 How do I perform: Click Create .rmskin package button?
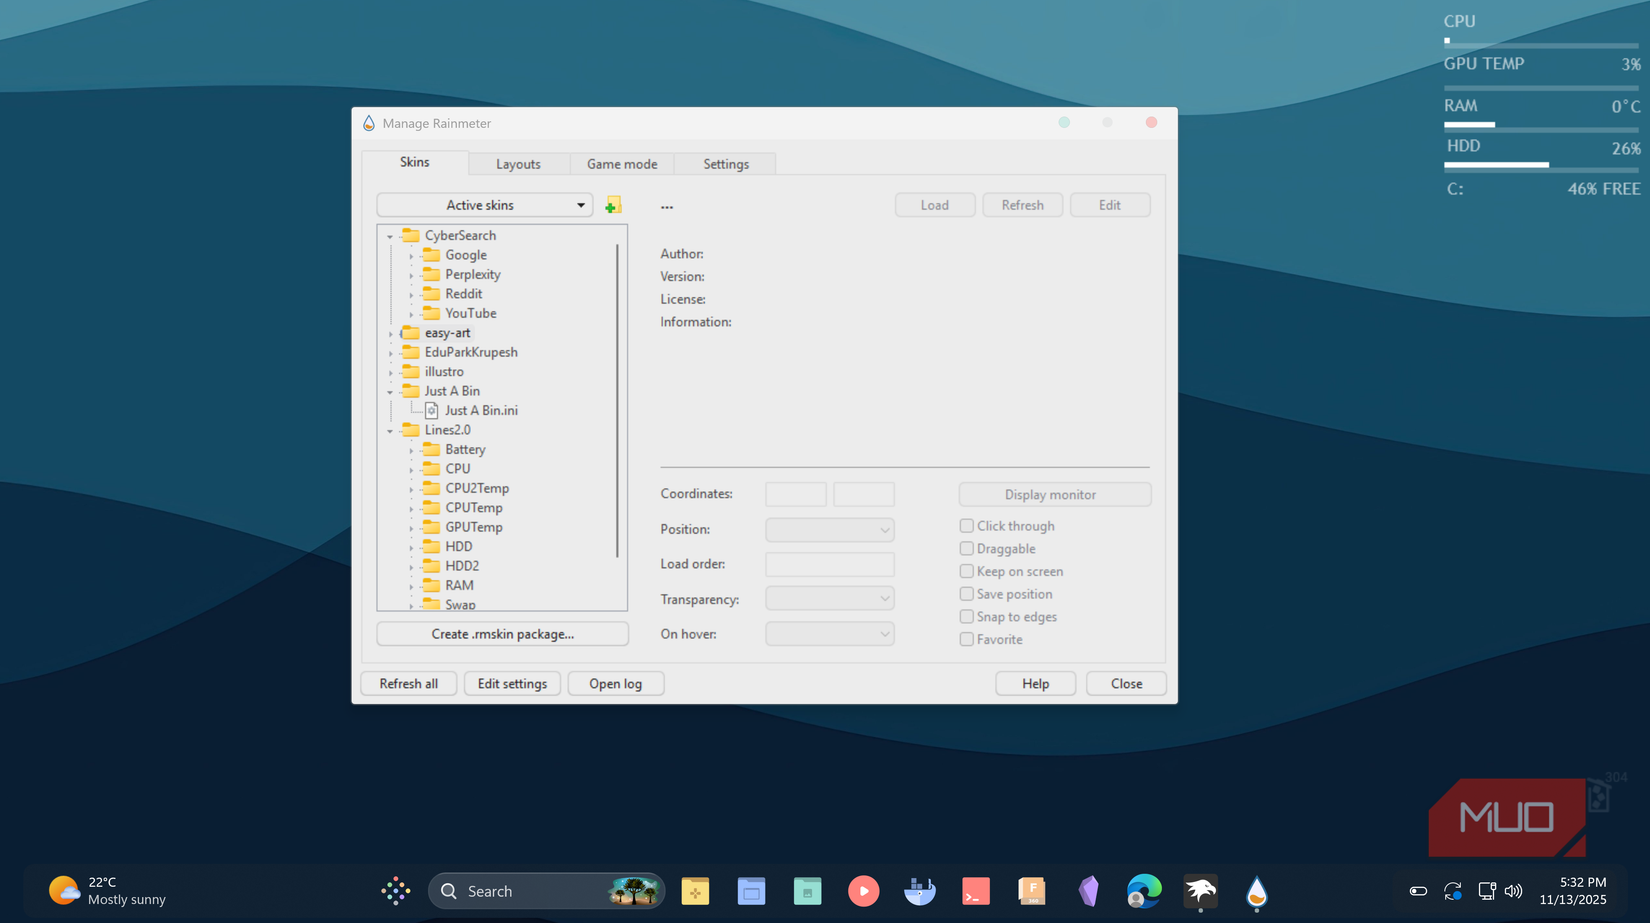click(502, 633)
